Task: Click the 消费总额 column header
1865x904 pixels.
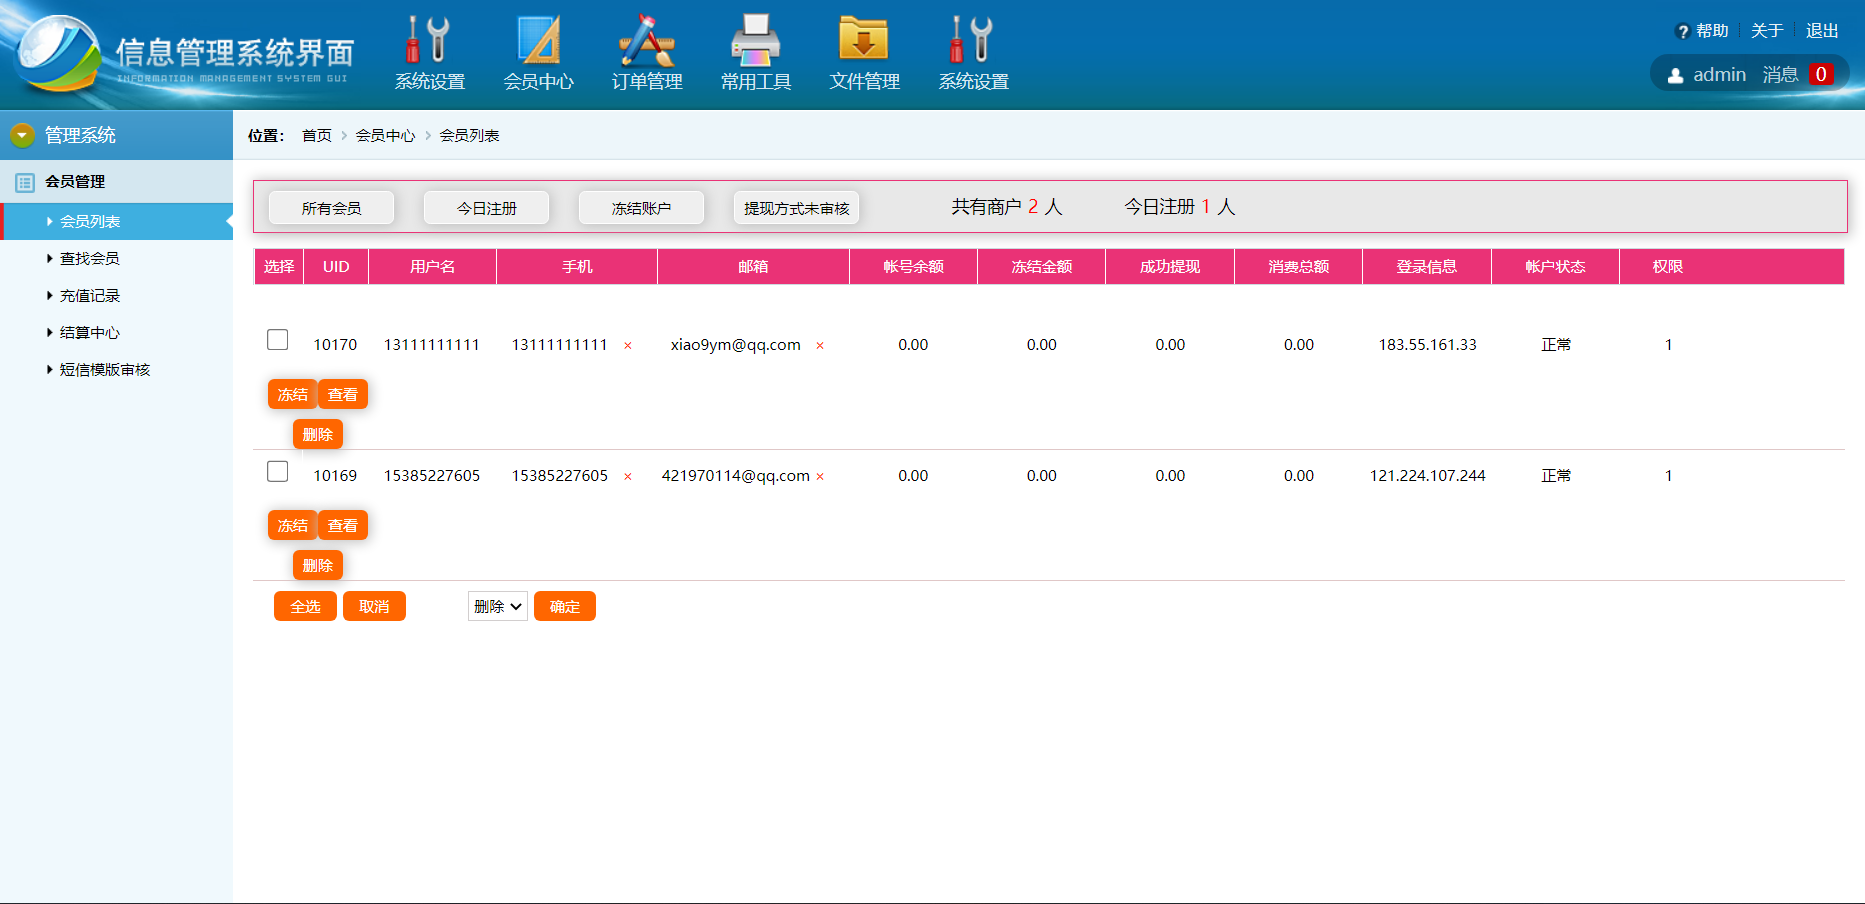Action: coord(1298,266)
